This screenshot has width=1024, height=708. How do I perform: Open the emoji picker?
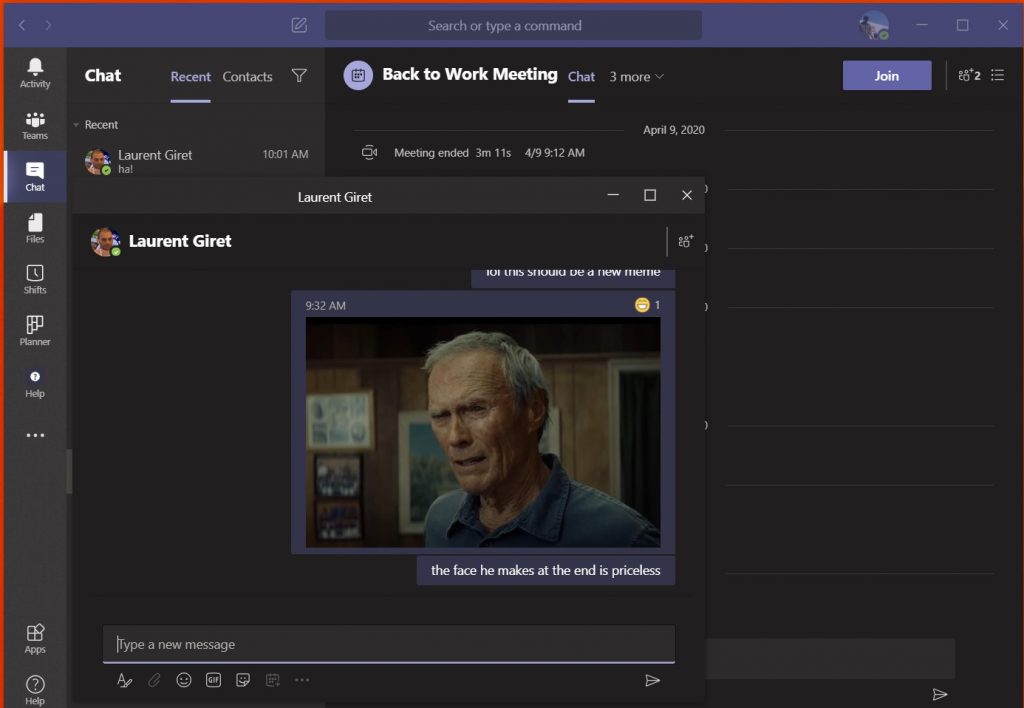pyautogui.click(x=184, y=681)
